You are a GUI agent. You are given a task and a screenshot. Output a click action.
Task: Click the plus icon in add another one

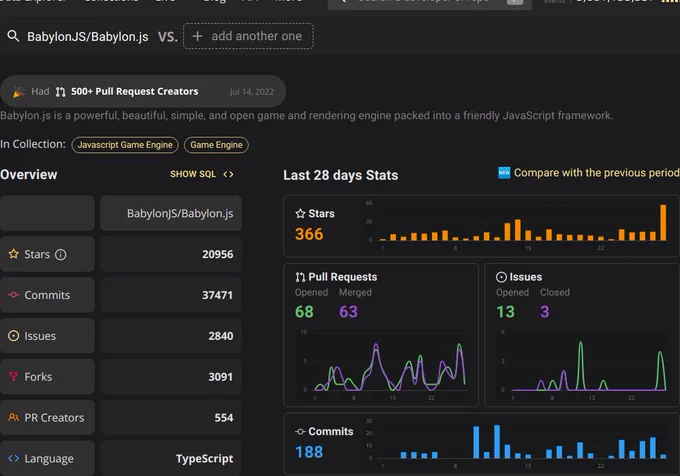197,36
